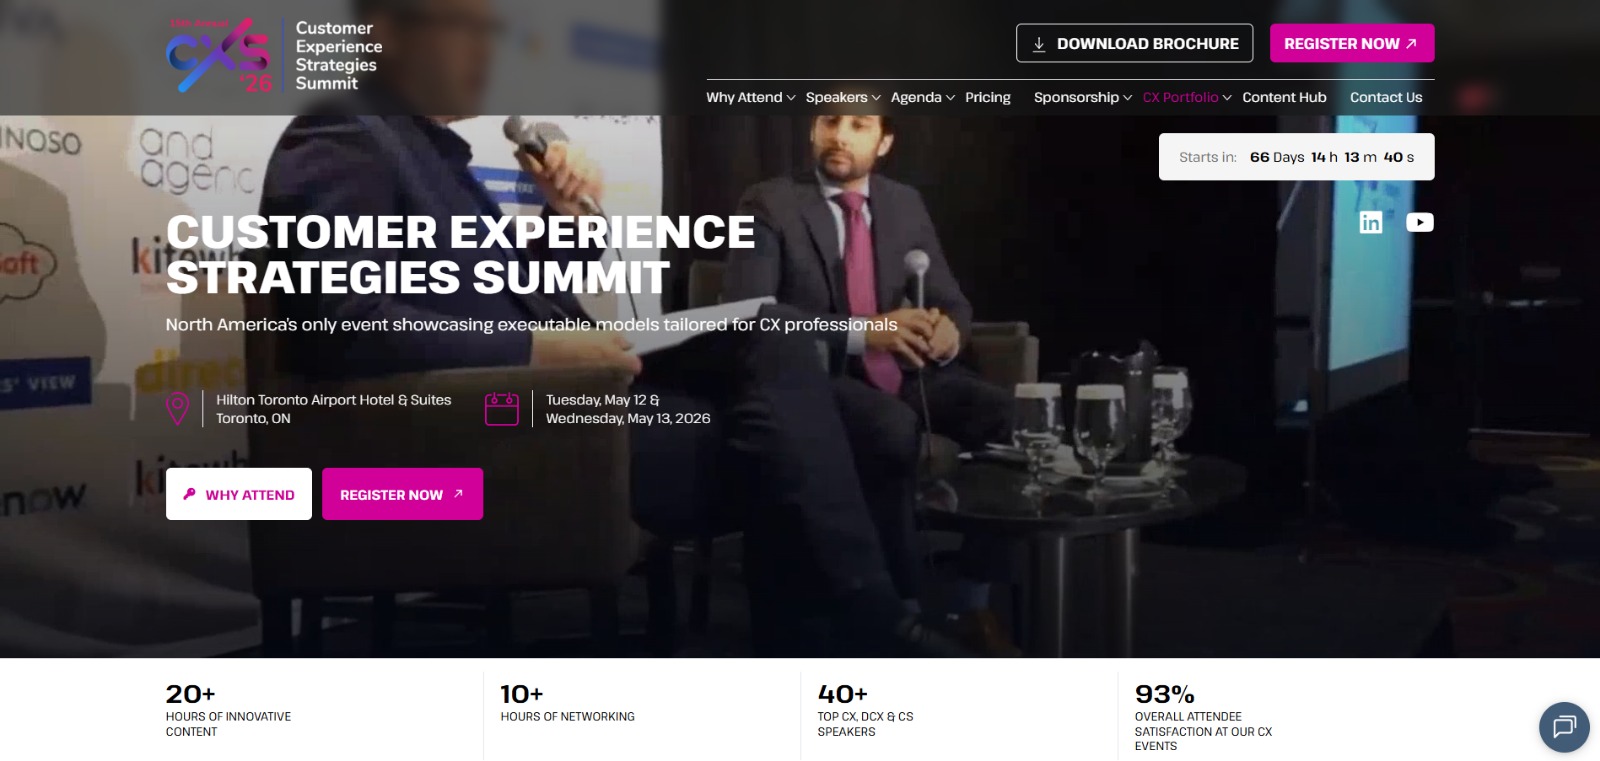Click the event date calendar icon
This screenshot has height=761, width=1600.
(x=502, y=409)
